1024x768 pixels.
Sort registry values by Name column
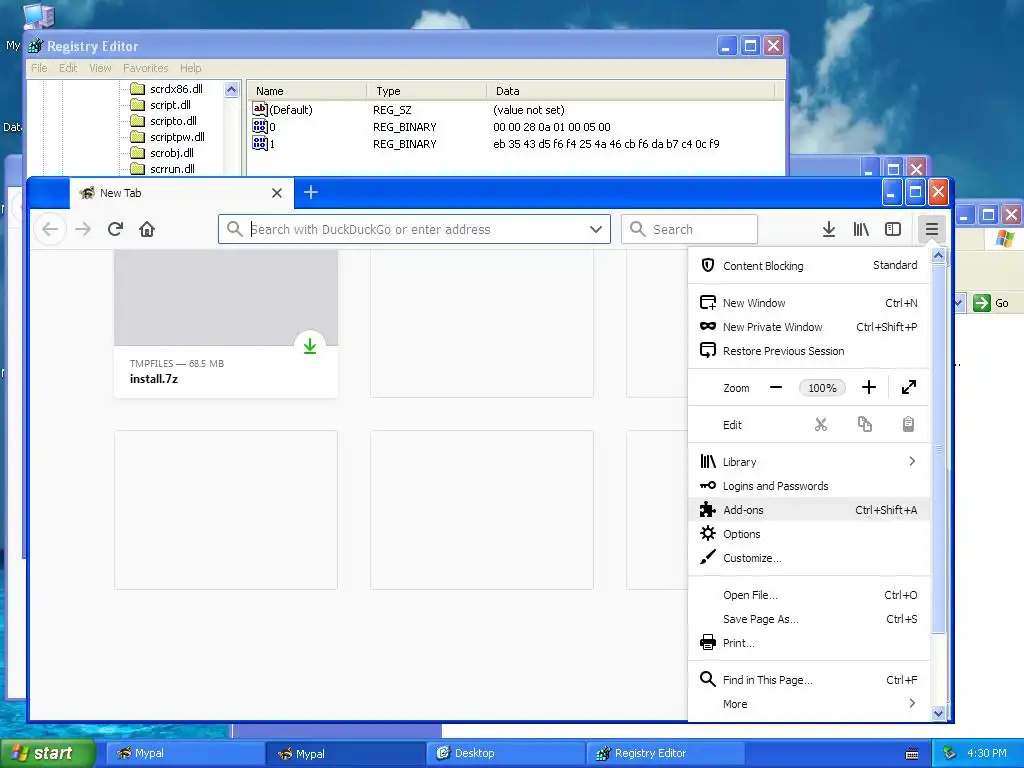[x=307, y=91]
